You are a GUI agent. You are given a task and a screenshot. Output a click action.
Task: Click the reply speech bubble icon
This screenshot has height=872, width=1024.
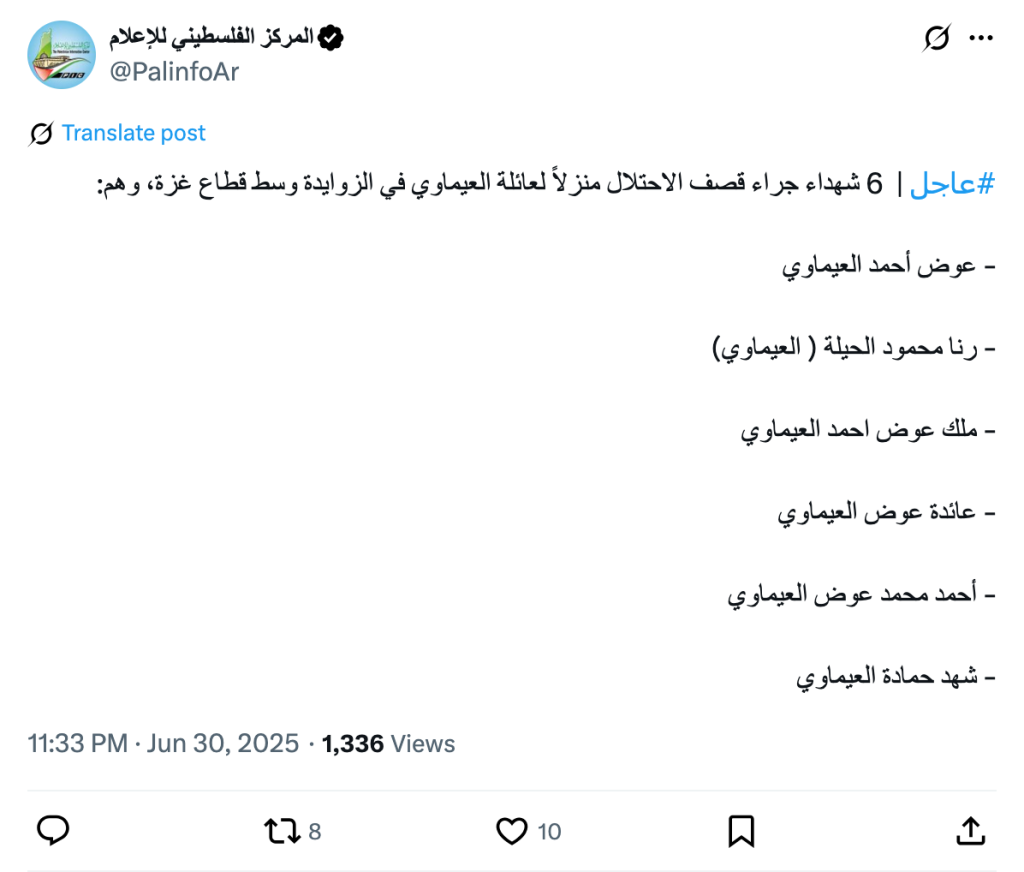pyautogui.click(x=52, y=830)
